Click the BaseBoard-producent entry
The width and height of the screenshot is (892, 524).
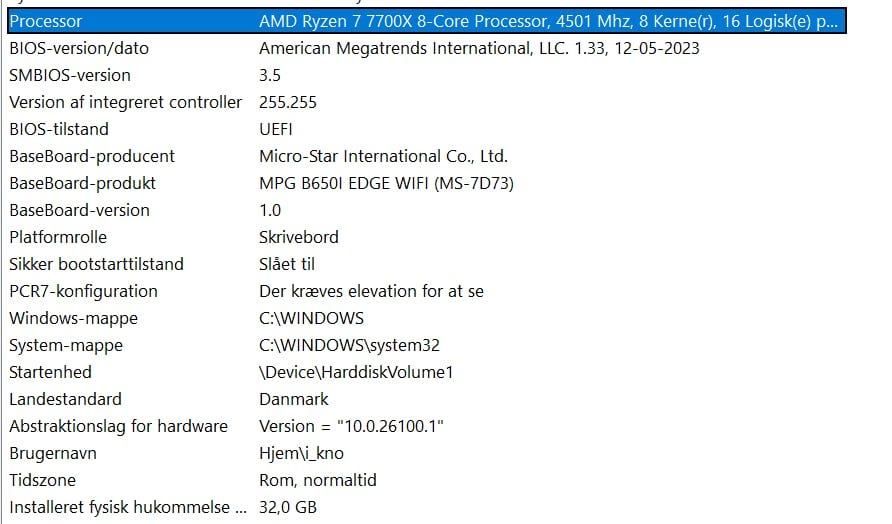(92, 156)
